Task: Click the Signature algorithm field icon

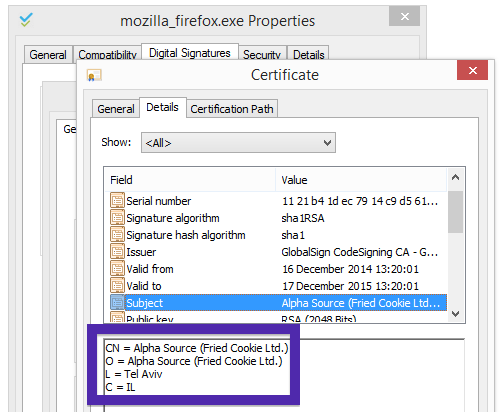Action: [x=117, y=218]
